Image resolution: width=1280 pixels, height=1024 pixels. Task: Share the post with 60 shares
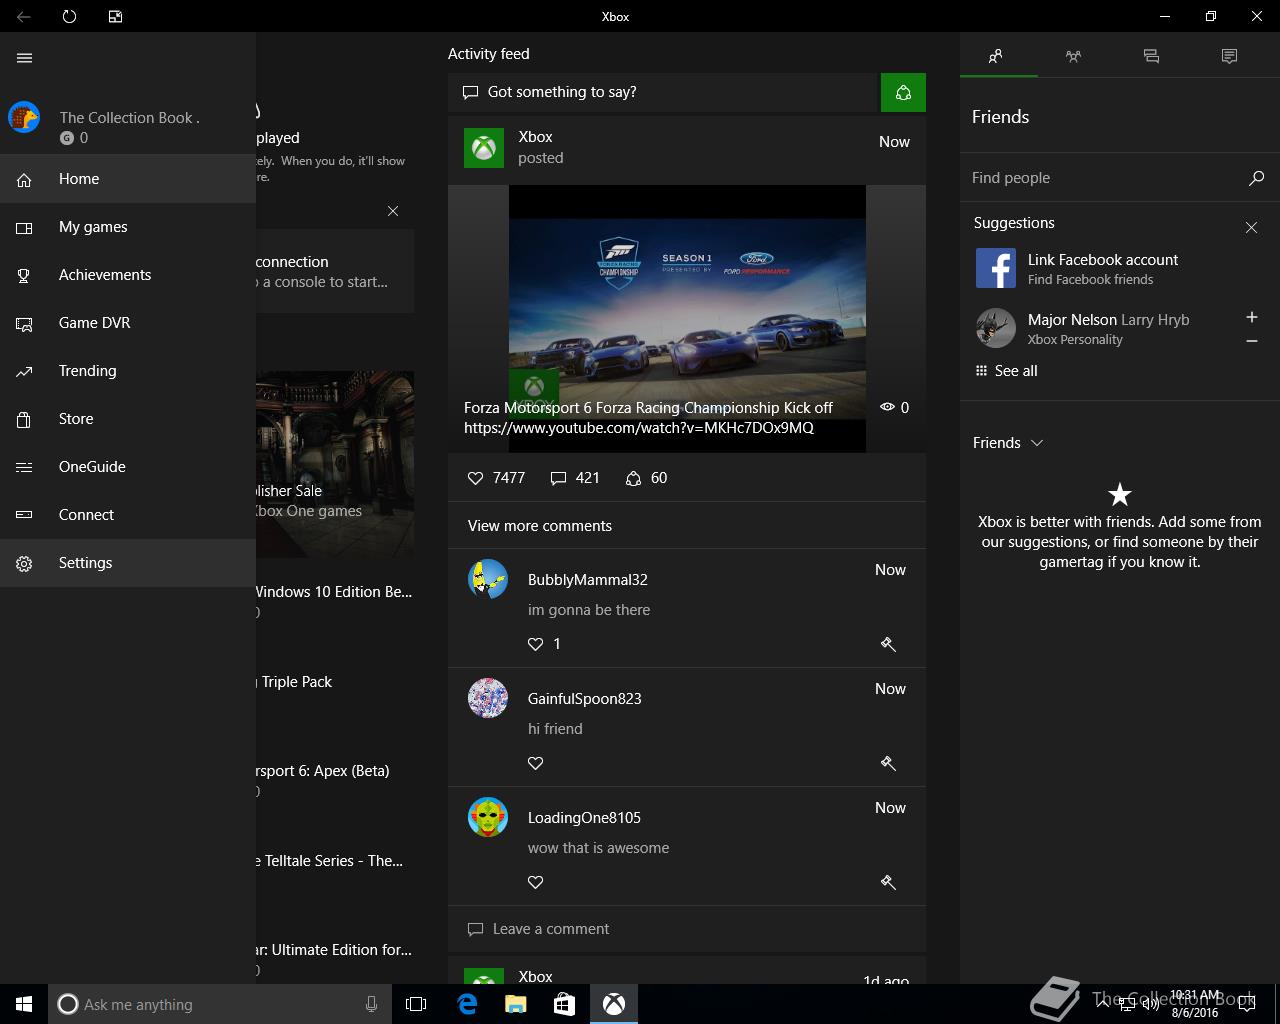coord(646,478)
